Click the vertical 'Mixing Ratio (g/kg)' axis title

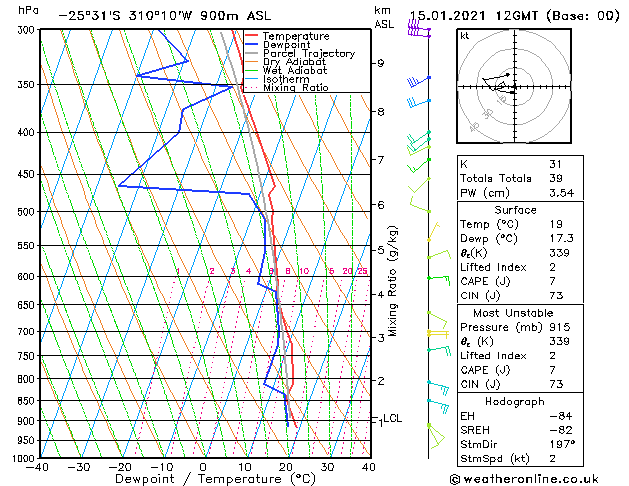392,281
